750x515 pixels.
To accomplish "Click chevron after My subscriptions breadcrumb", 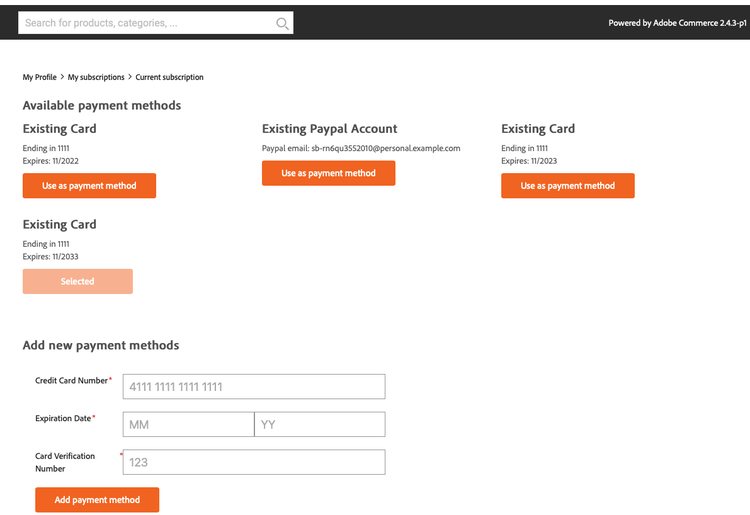I will click(130, 77).
